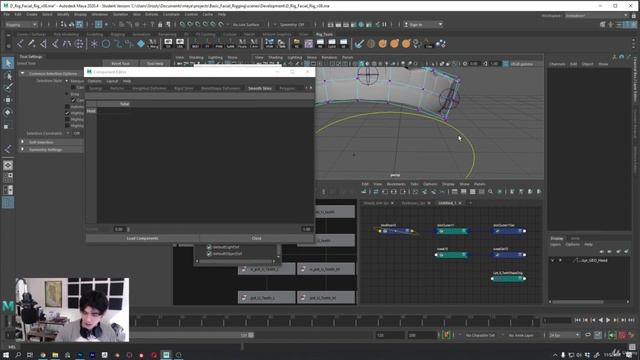Image resolution: width=640 pixels, height=360 pixels.
Task: Click the NURBS circle shelf icon
Action: pos(106,44)
